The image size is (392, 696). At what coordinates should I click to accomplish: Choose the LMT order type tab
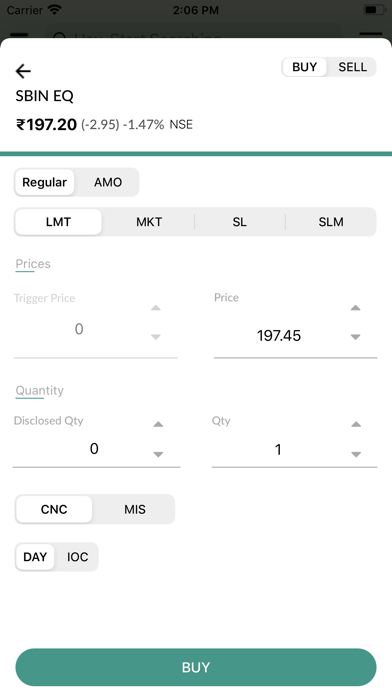tap(58, 221)
